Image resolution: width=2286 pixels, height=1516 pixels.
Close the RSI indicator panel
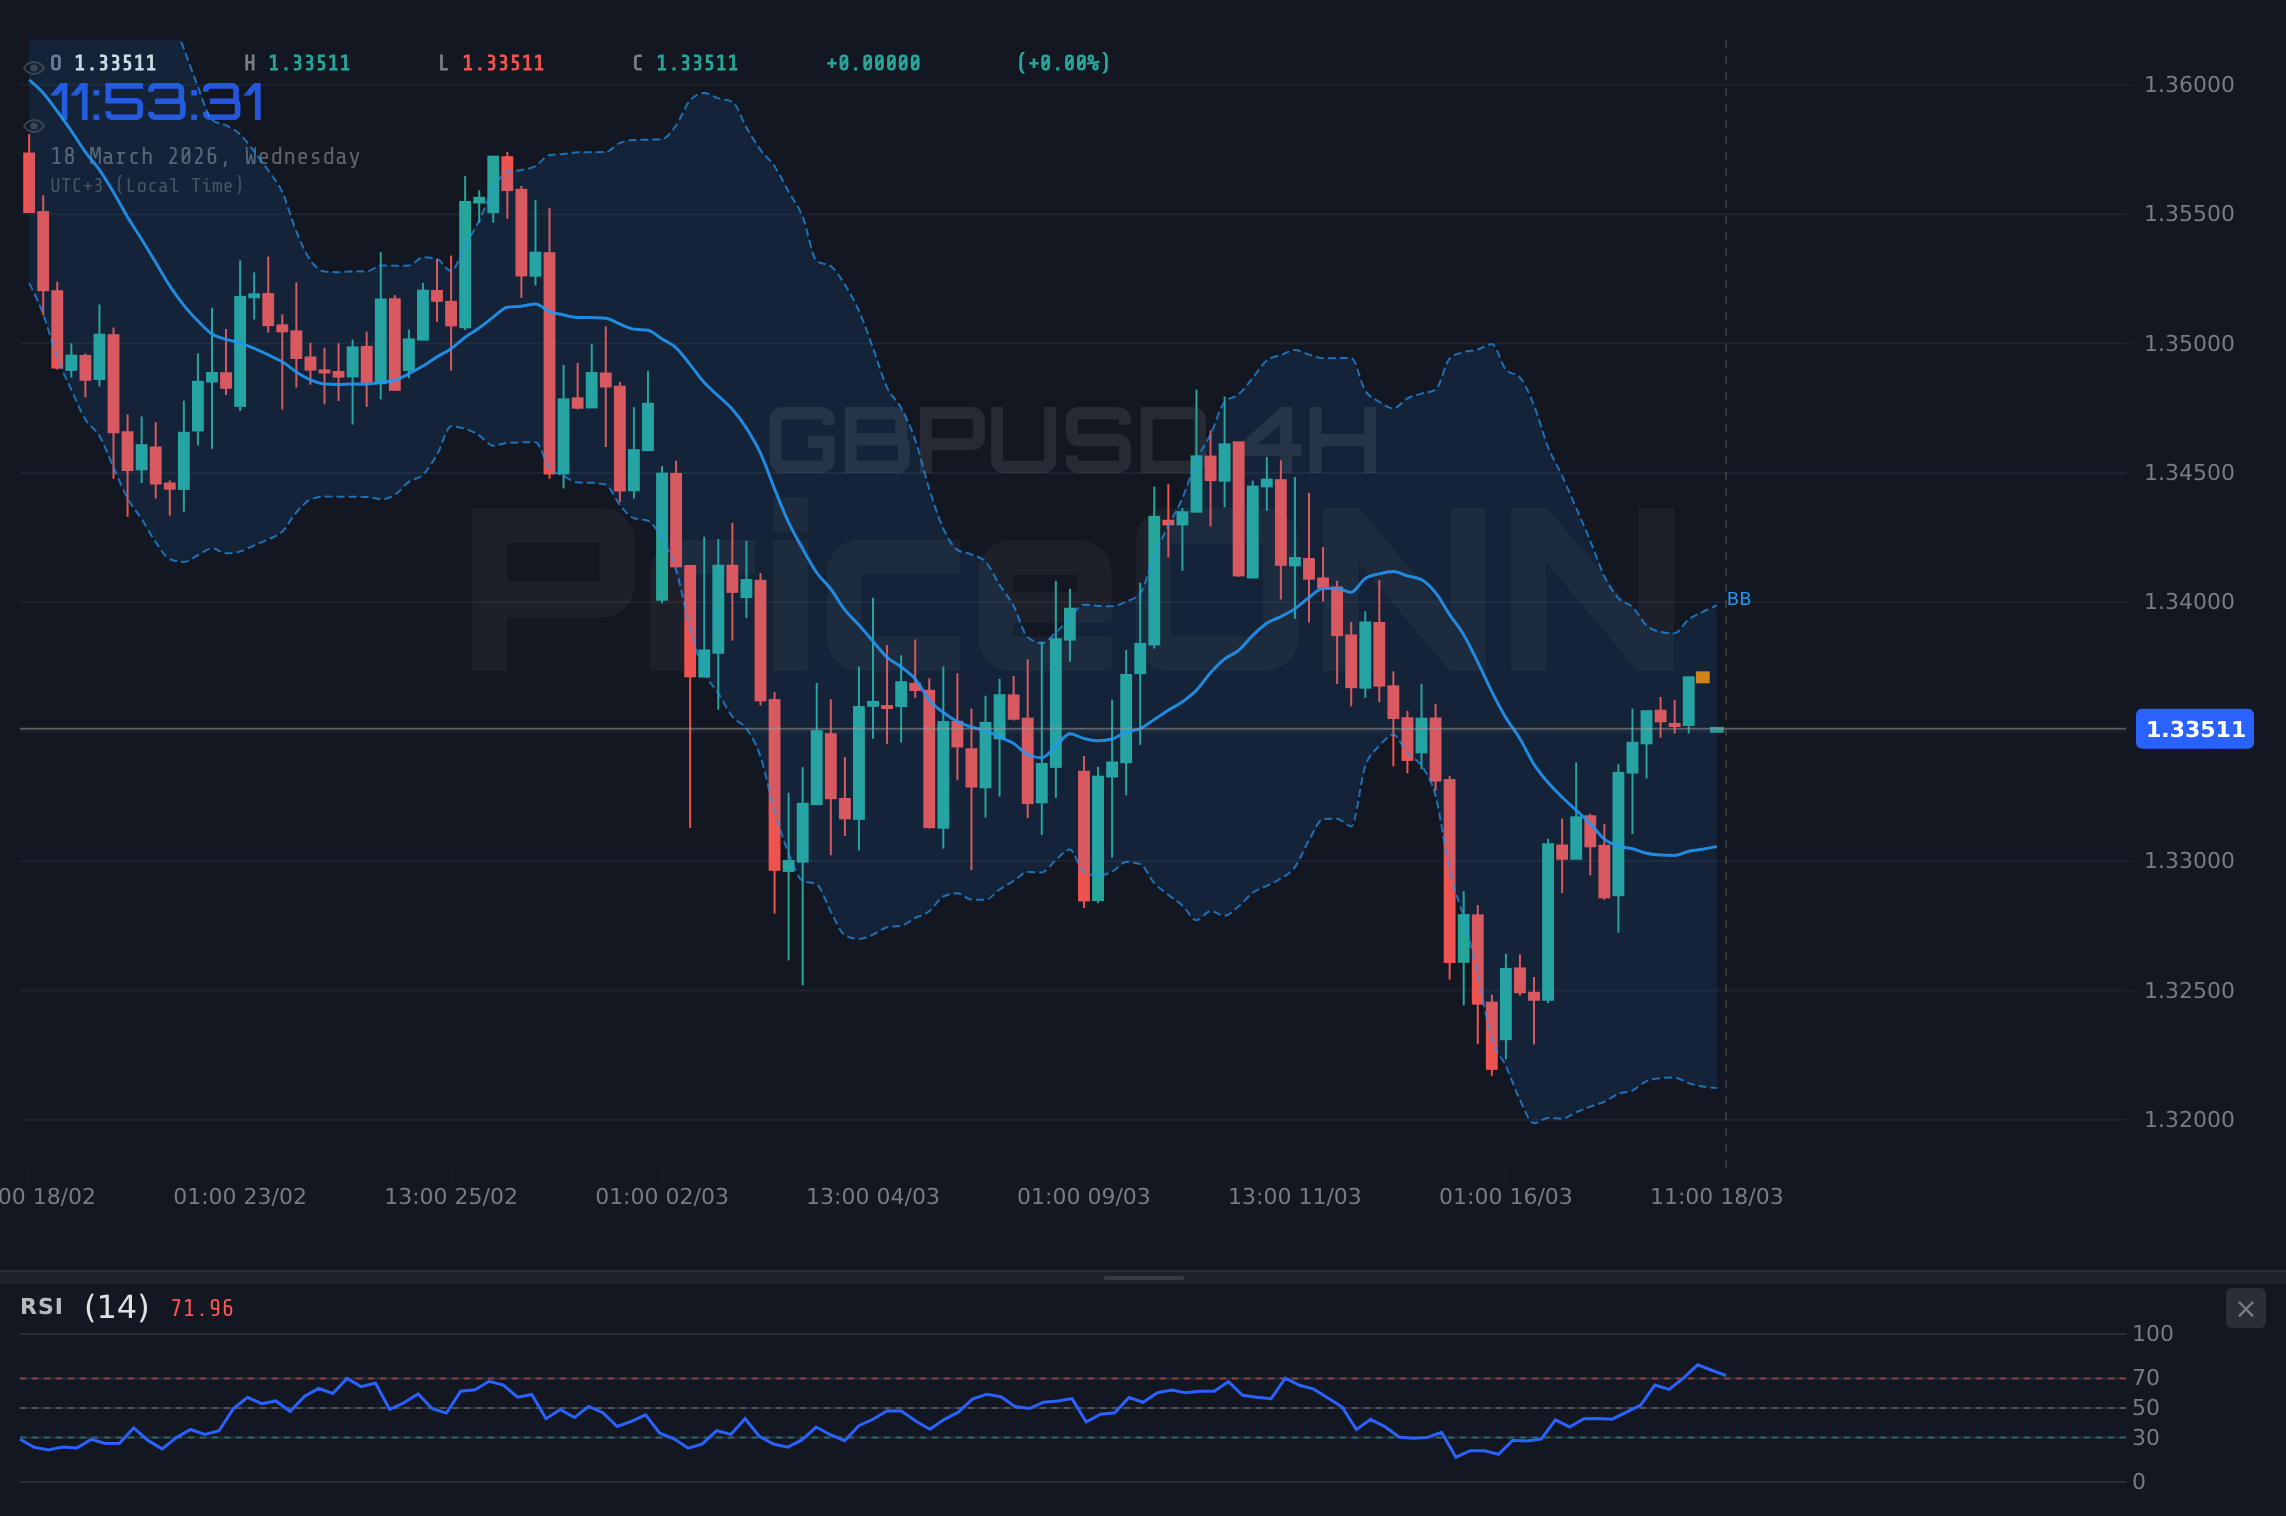pyautogui.click(x=2245, y=1308)
